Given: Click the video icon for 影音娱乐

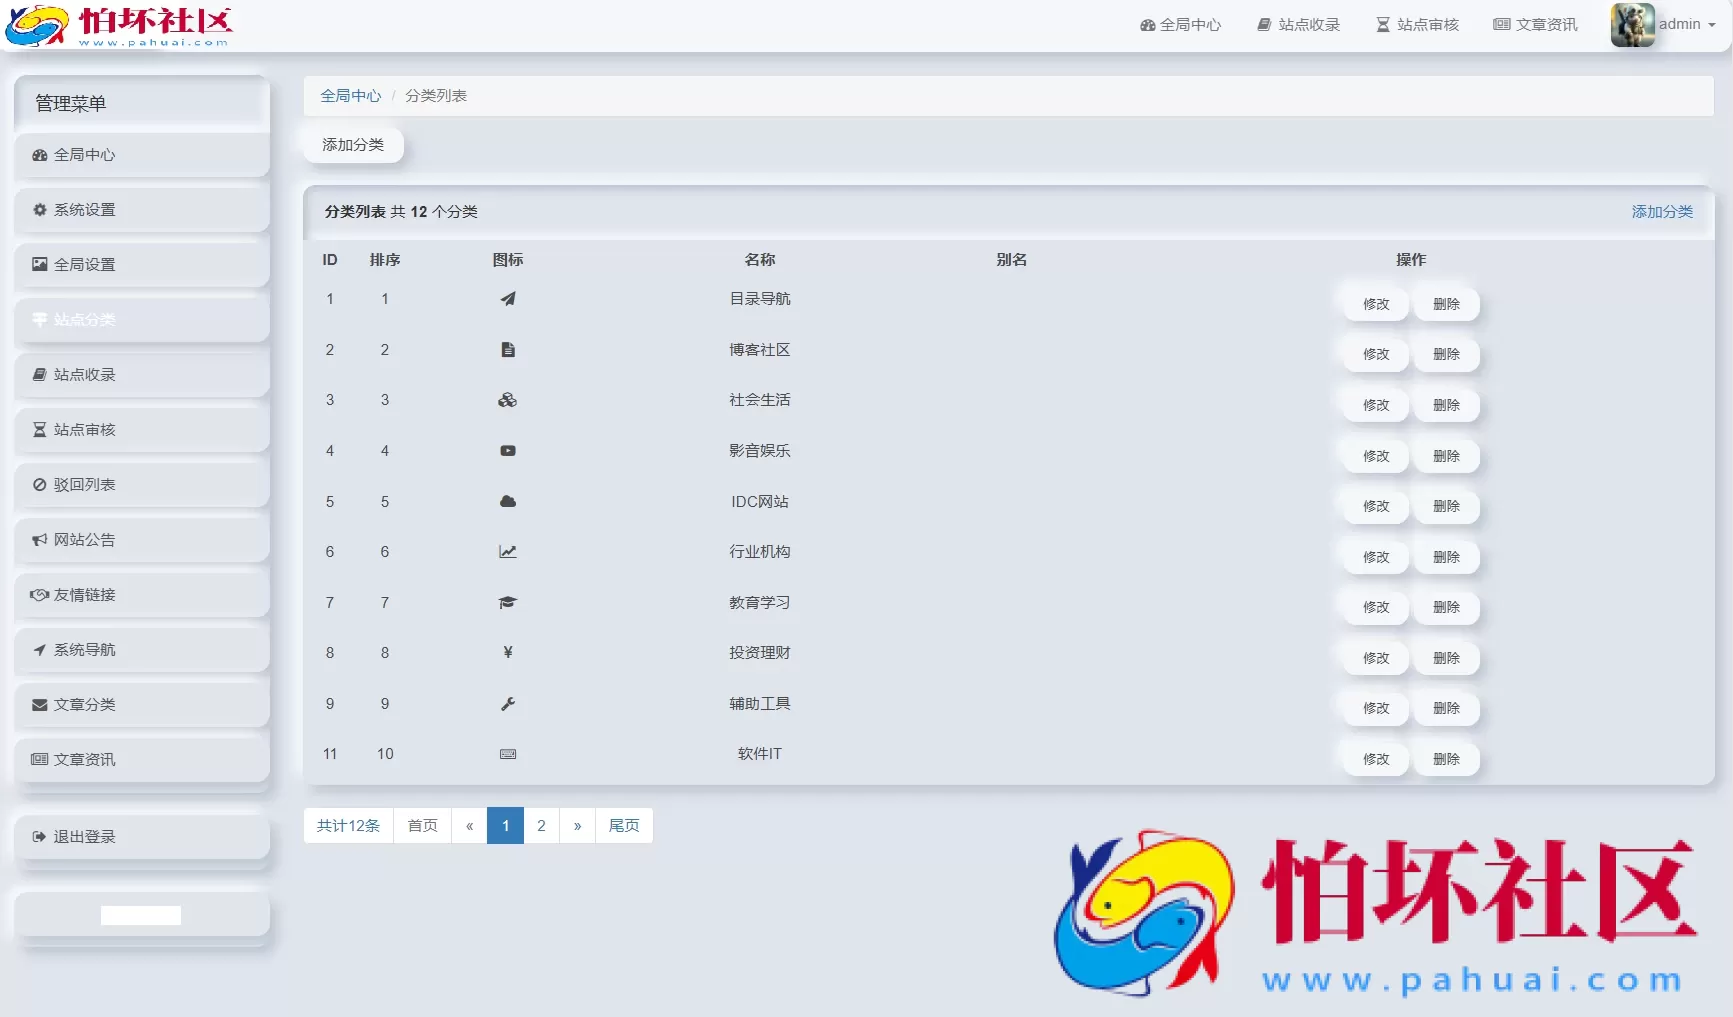Looking at the screenshot, I should tap(508, 450).
